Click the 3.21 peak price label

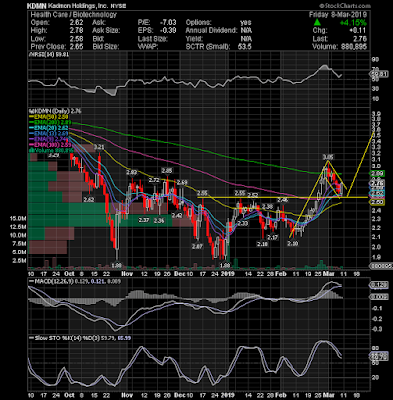pos(99,147)
